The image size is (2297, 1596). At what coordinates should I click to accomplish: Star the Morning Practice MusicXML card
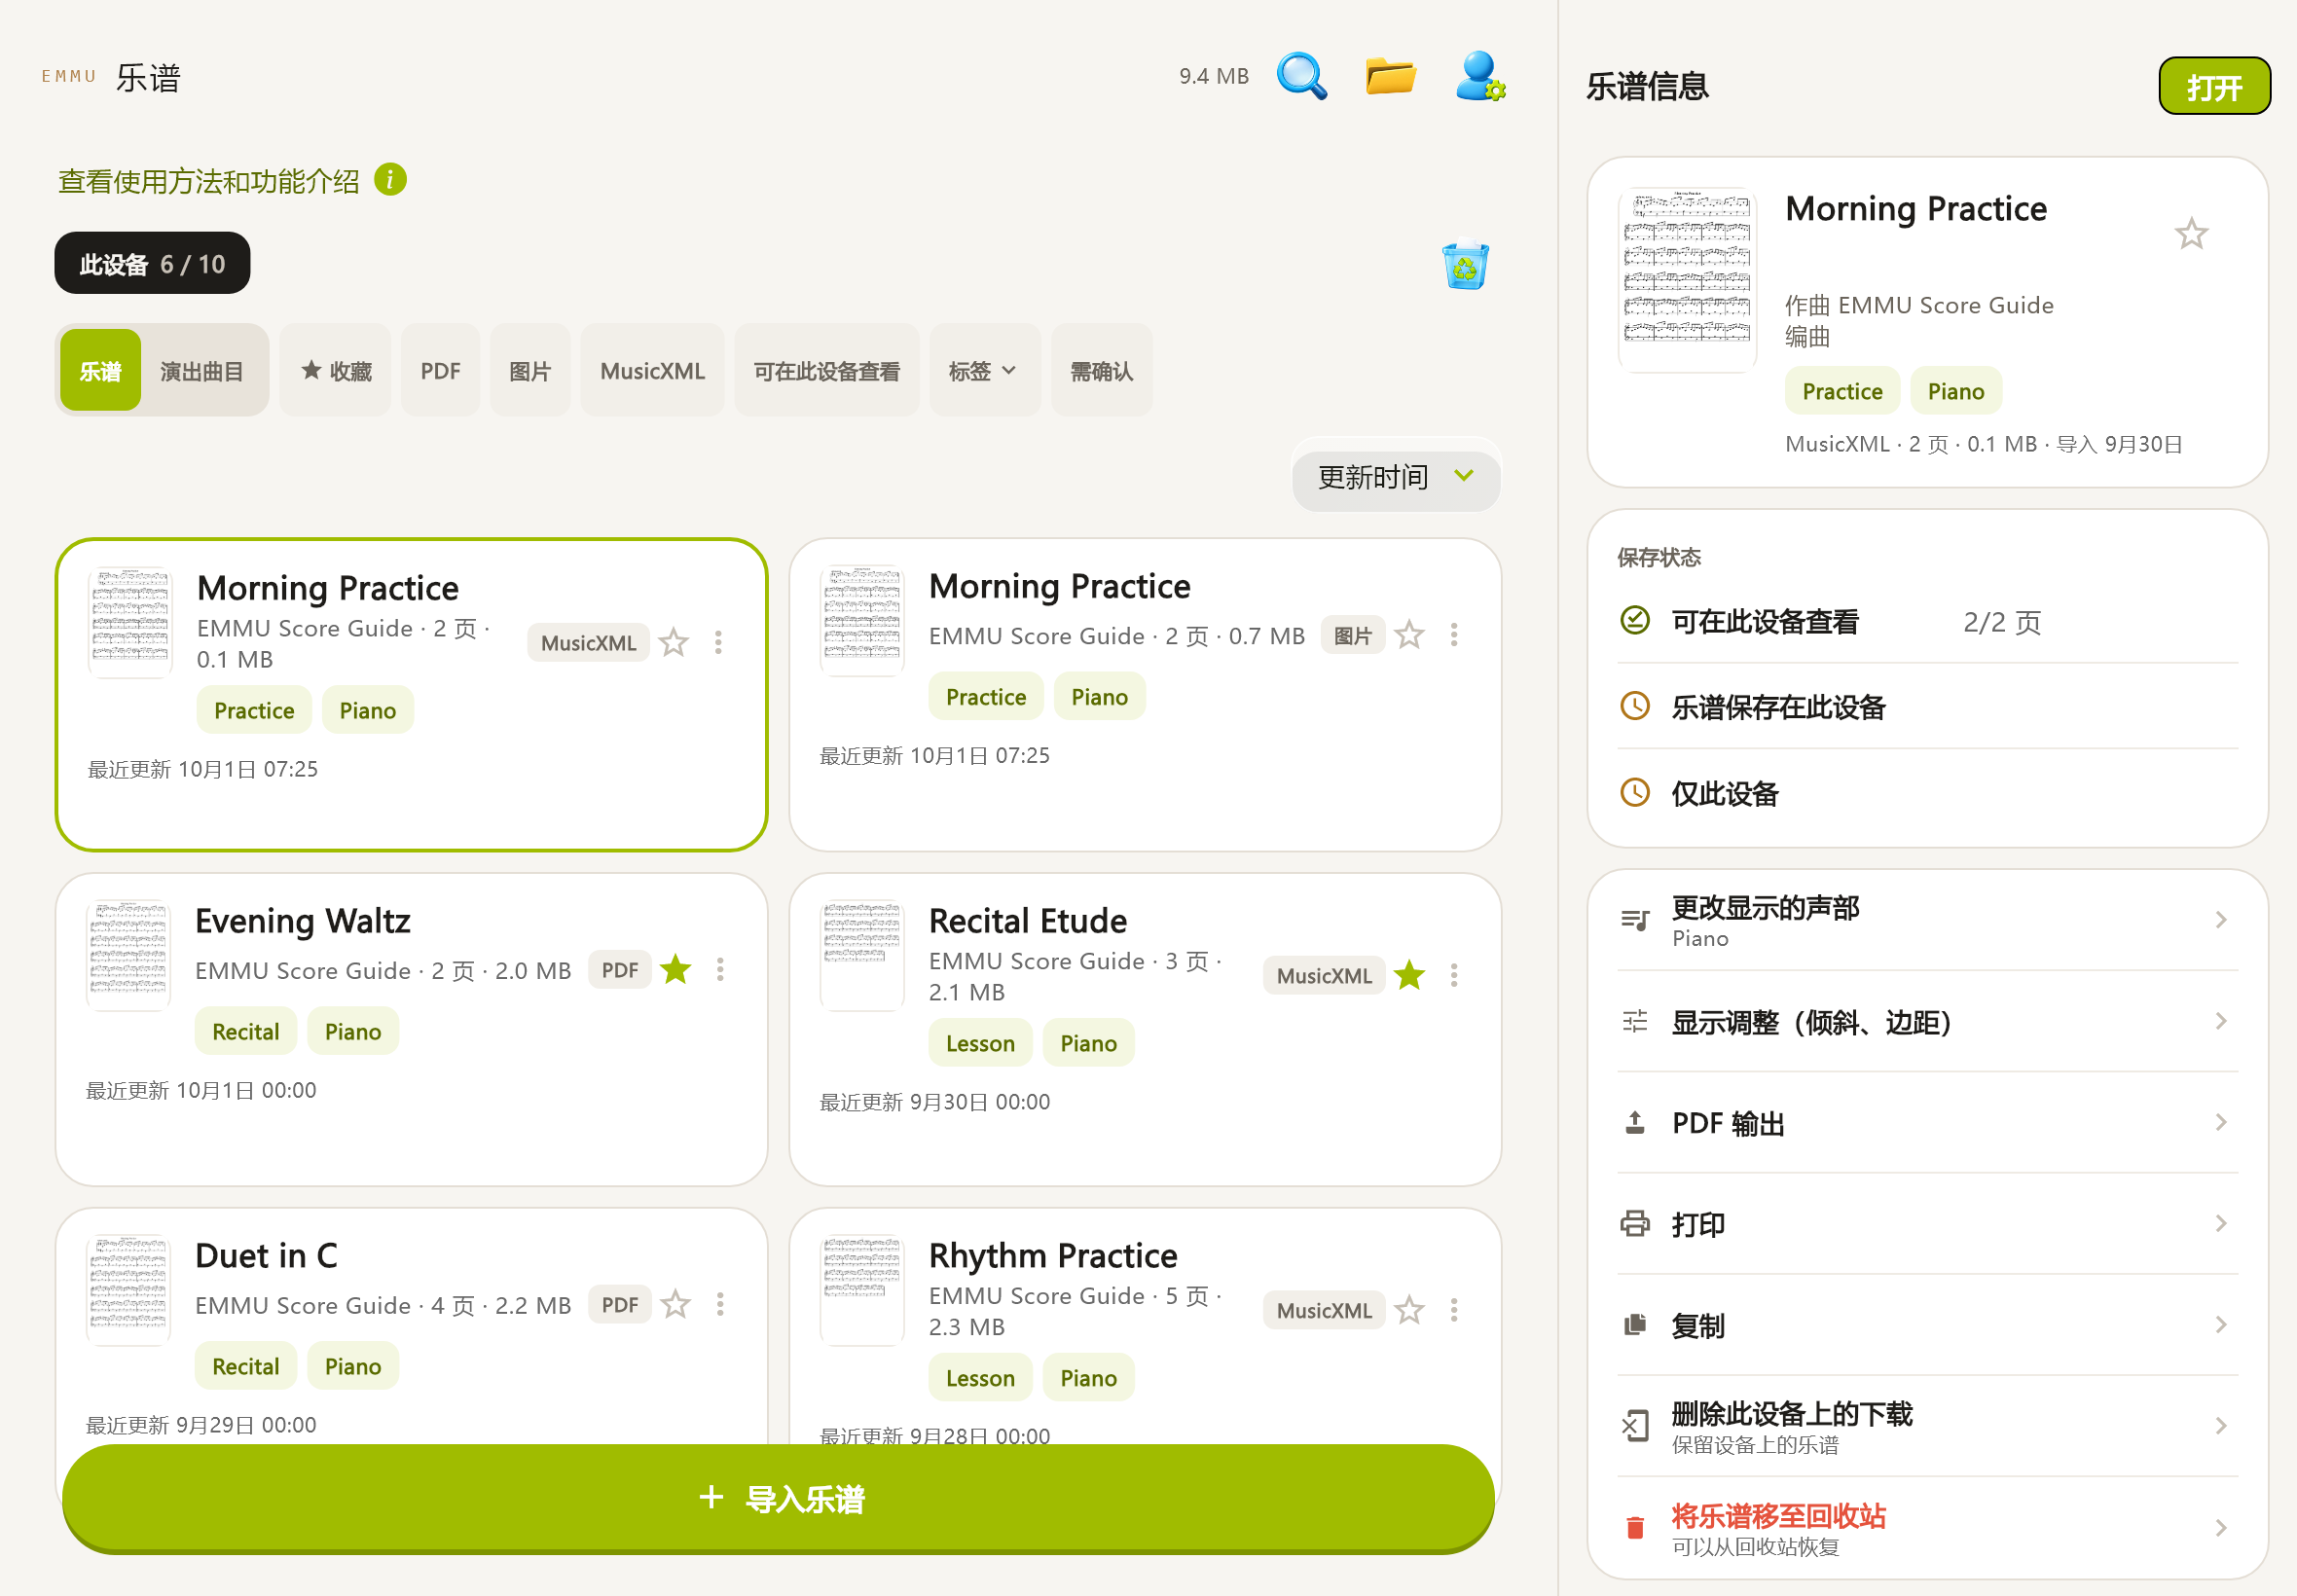[674, 642]
